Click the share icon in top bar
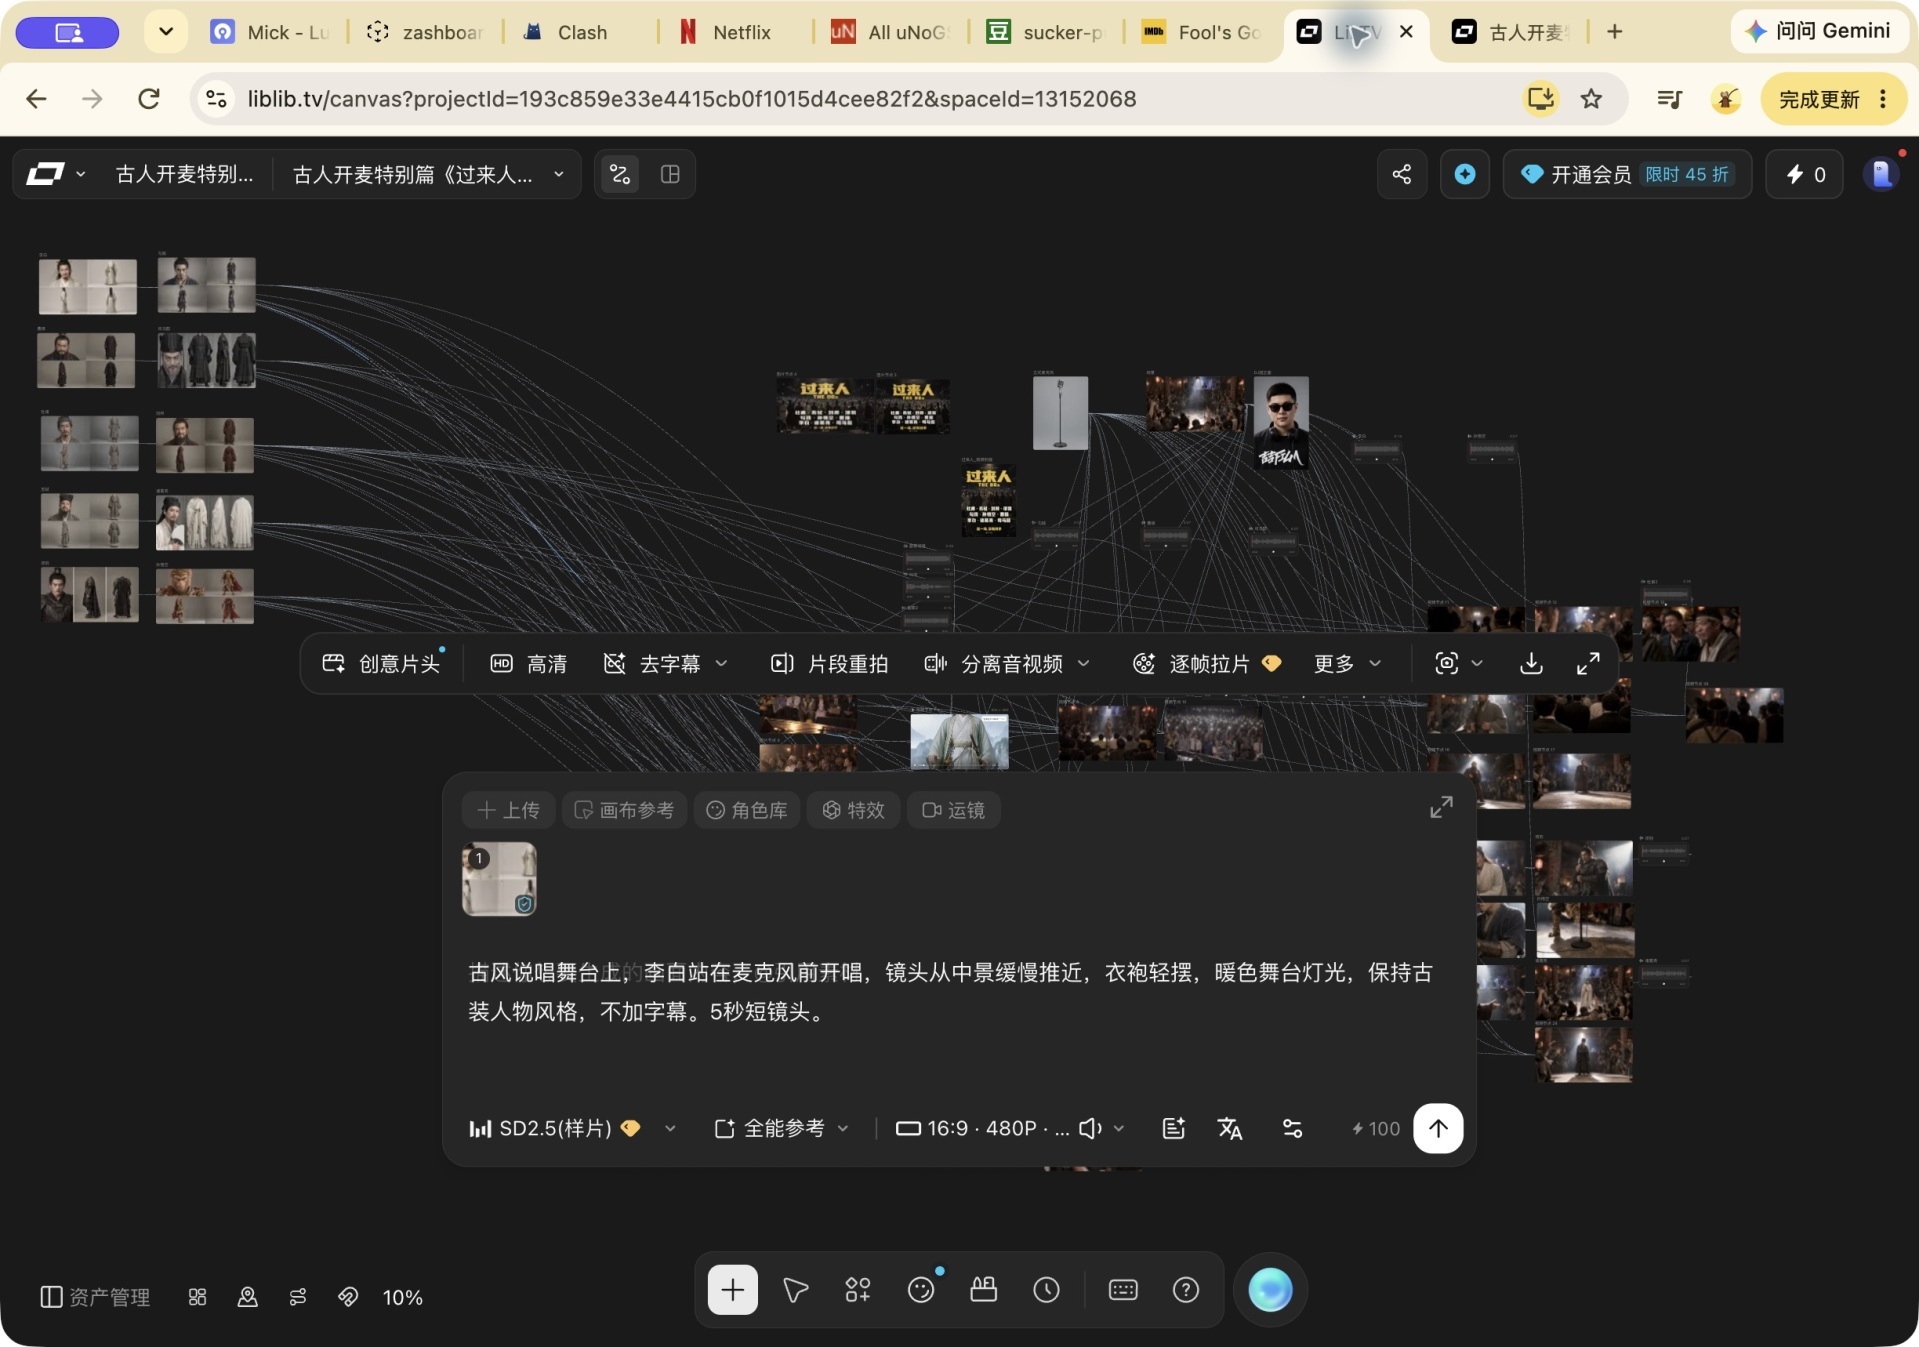This screenshot has height=1347, width=1919. [1402, 174]
